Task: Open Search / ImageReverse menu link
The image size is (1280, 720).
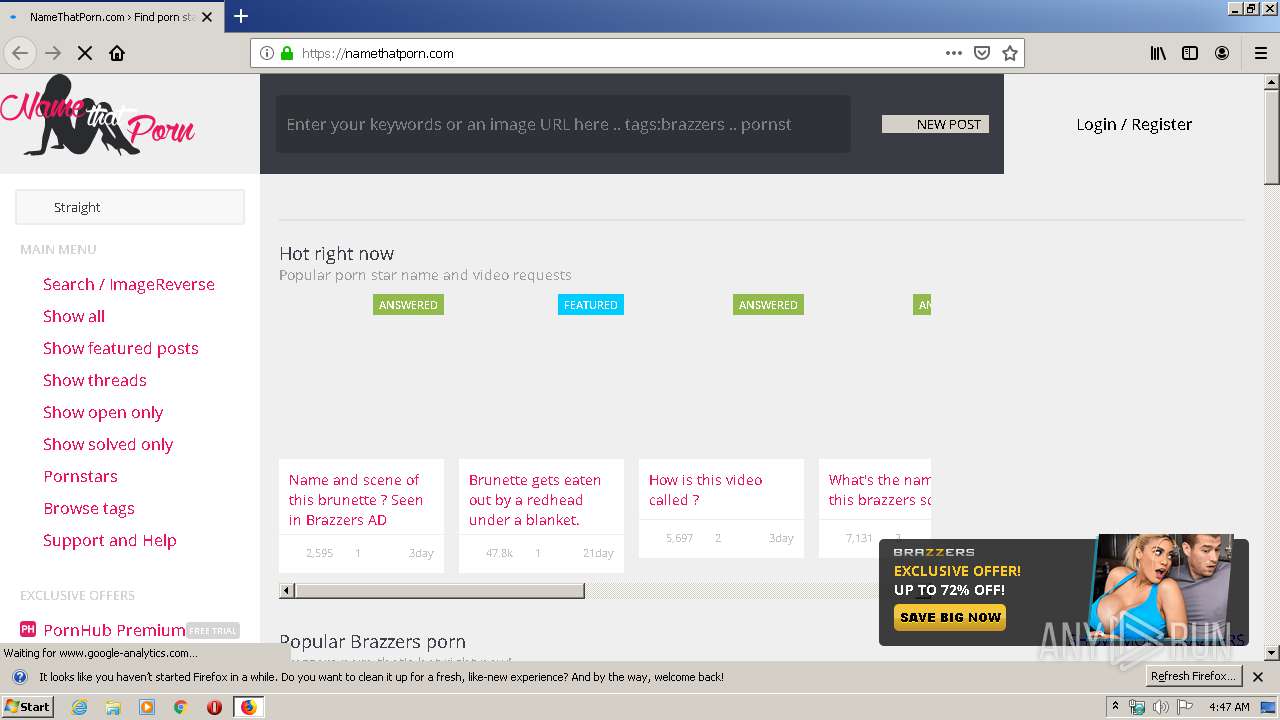Action: (129, 284)
